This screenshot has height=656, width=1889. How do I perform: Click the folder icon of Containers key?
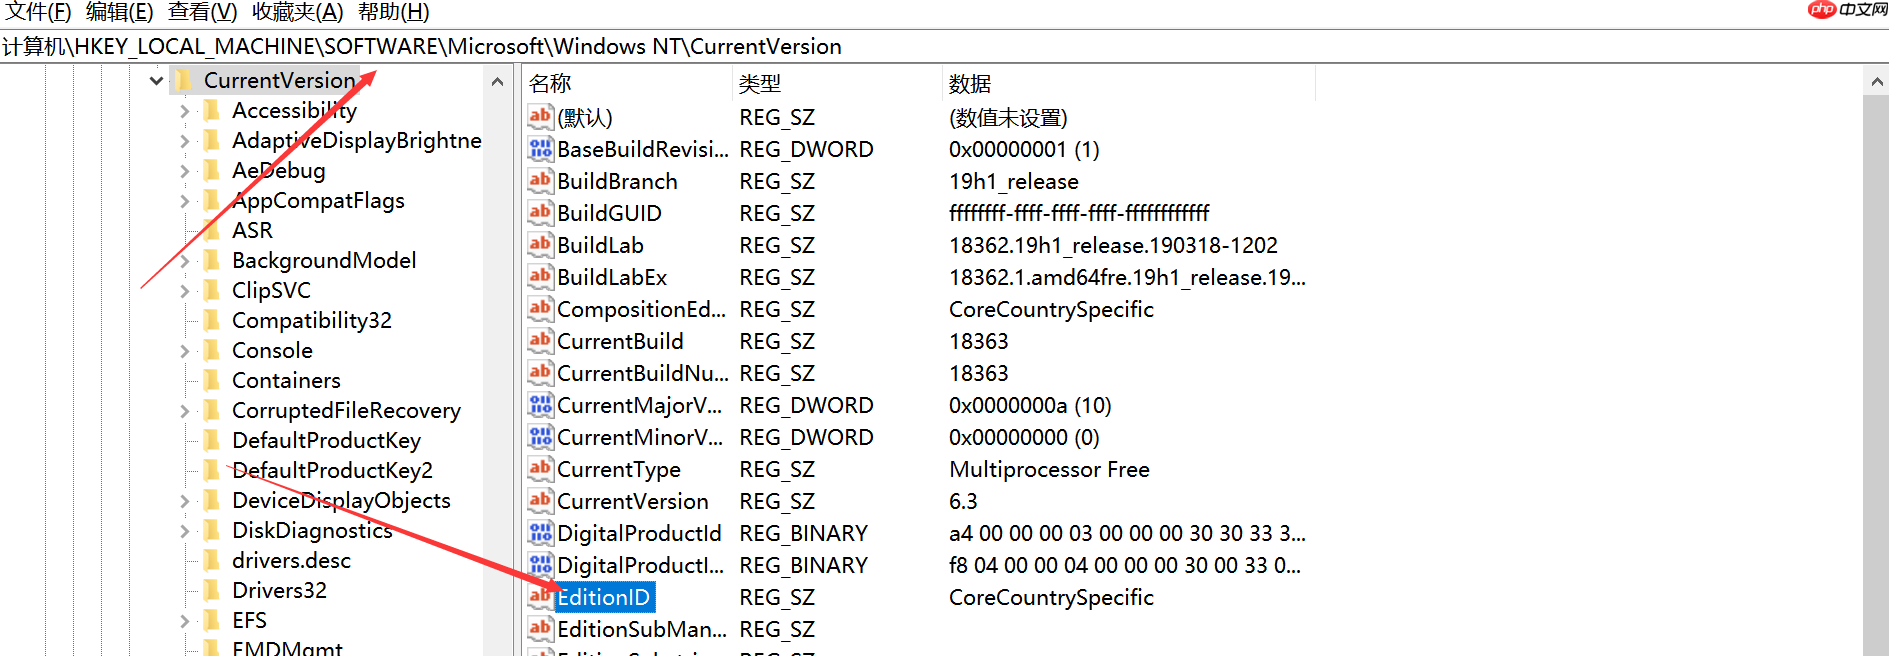212,380
